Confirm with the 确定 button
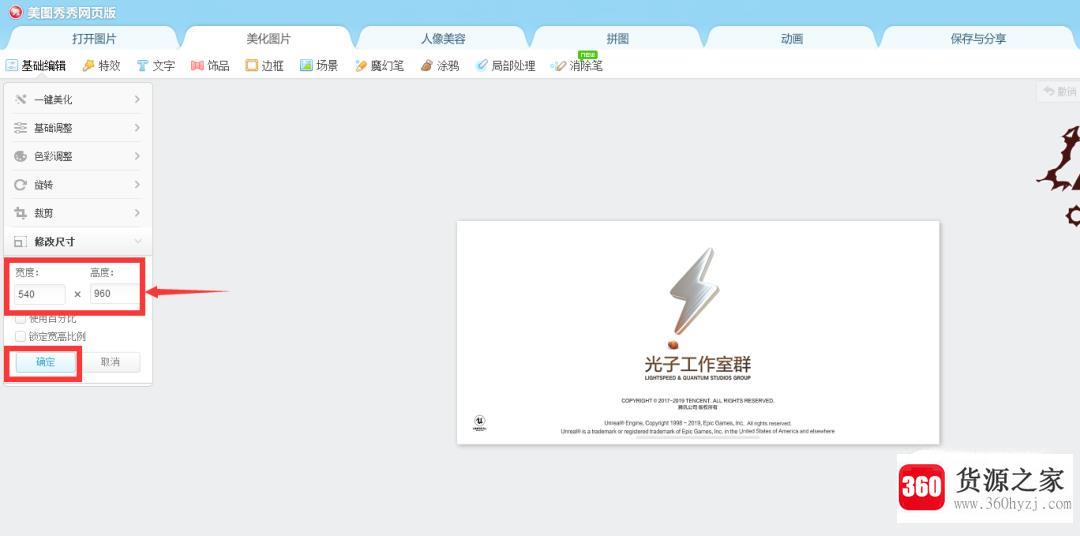Image resolution: width=1080 pixels, height=536 pixels. tap(45, 362)
